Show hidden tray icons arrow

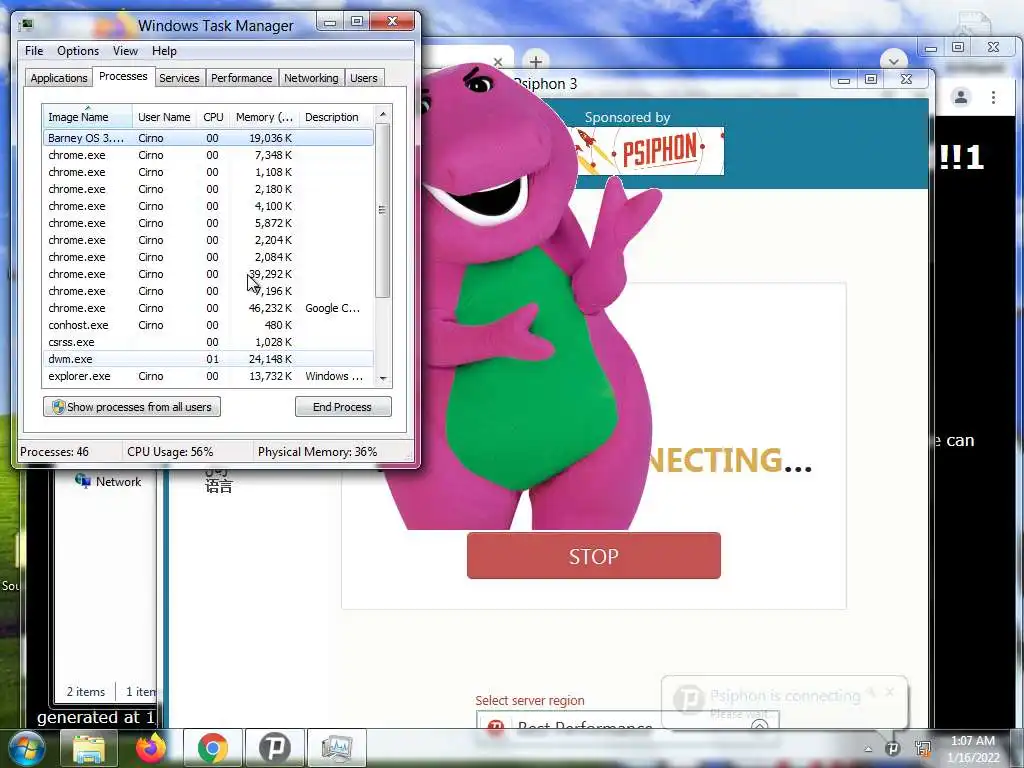pyautogui.click(x=868, y=749)
